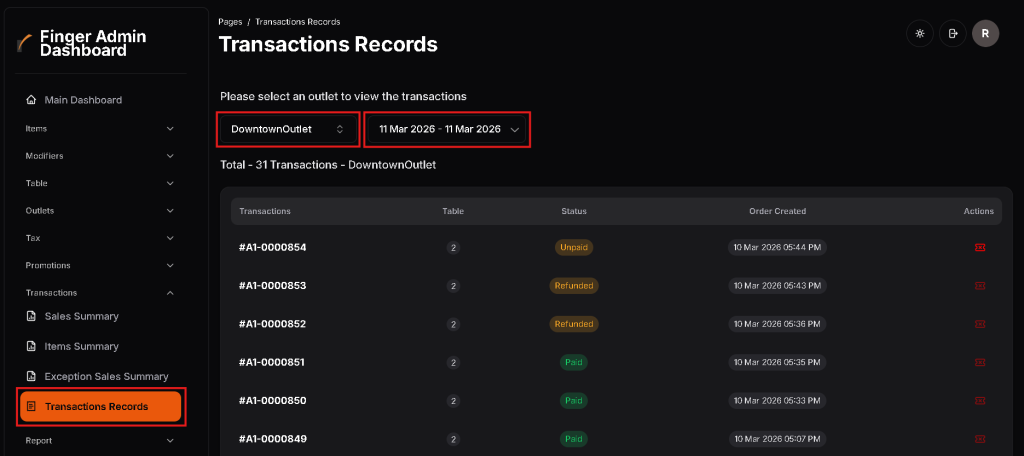Viewport: 1024px width, 456px height.
Task: Click the red action icon for #A1-0000852
Action: tap(979, 324)
